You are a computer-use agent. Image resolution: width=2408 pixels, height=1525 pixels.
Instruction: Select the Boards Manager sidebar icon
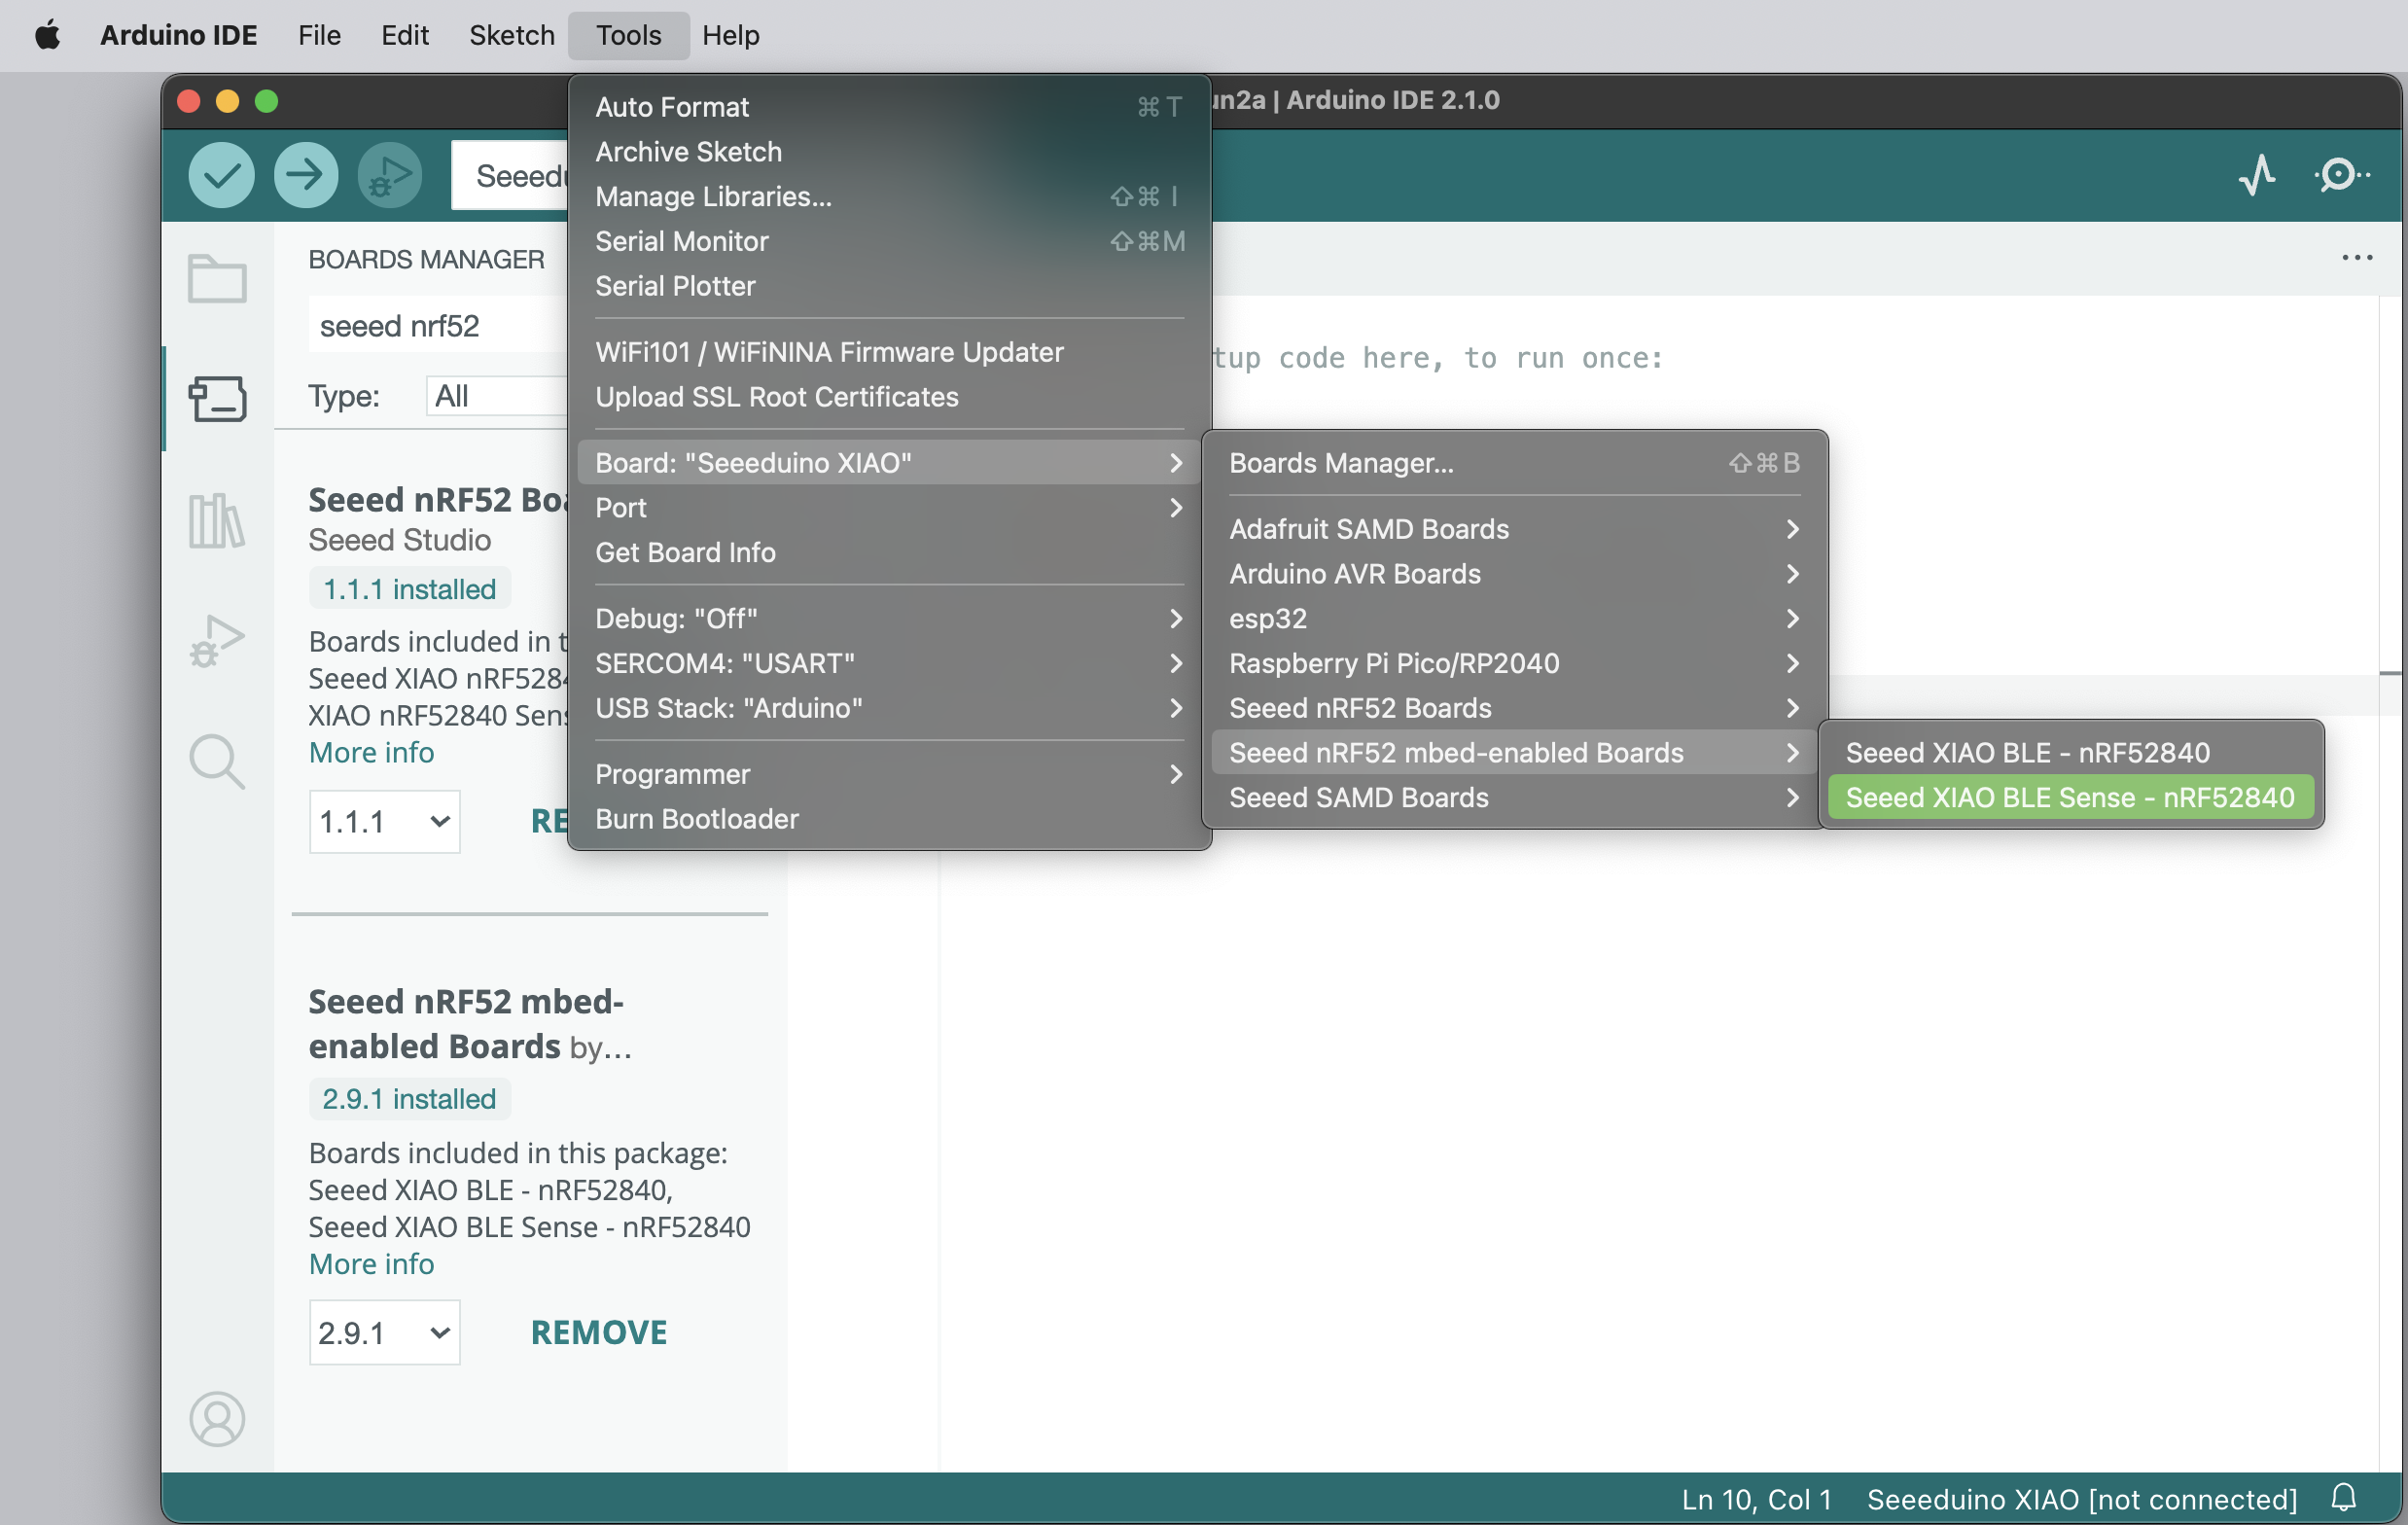click(217, 399)
